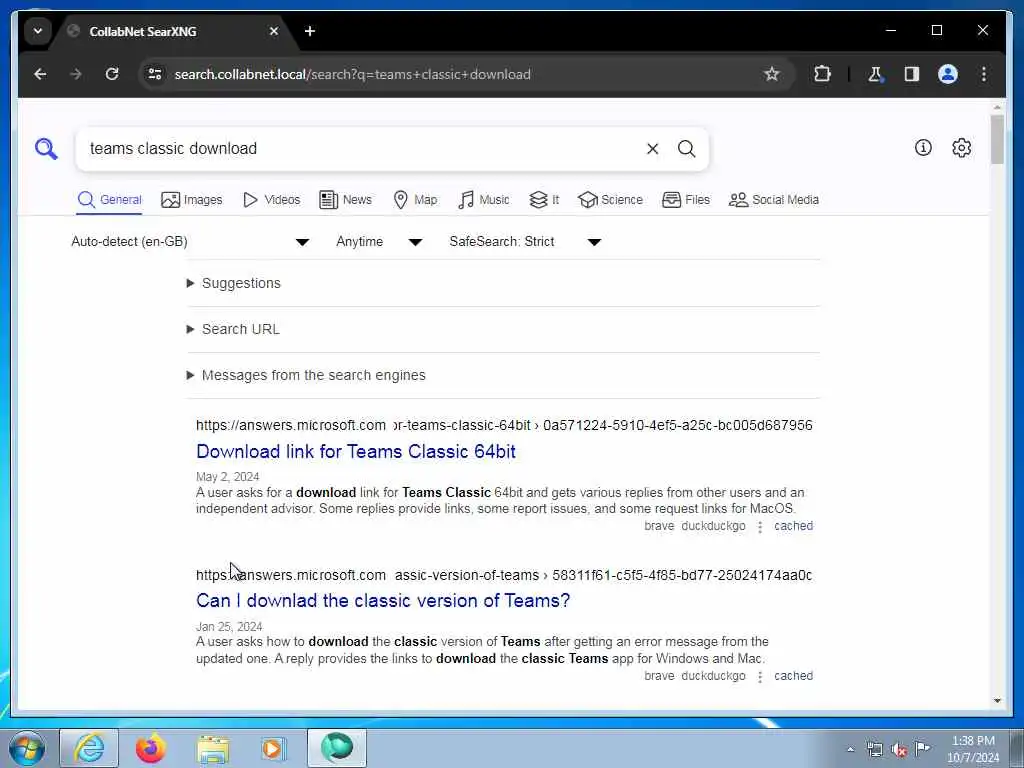
Task: Bookmark this page with the star icon
Action: pyautogui.click(x=771, y=74)
